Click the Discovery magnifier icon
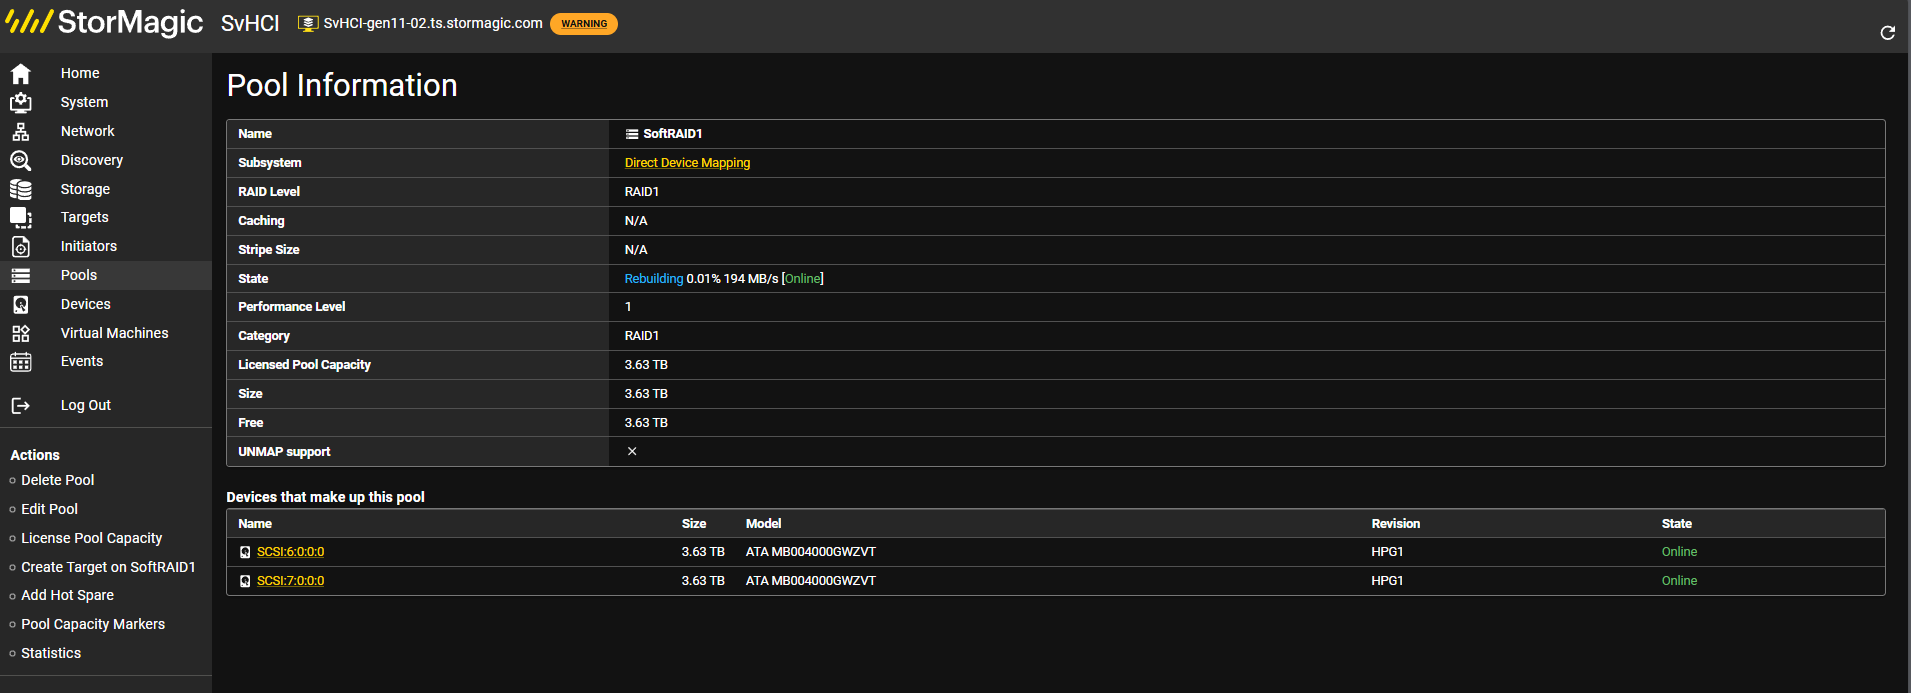 (x=20, y=160)
